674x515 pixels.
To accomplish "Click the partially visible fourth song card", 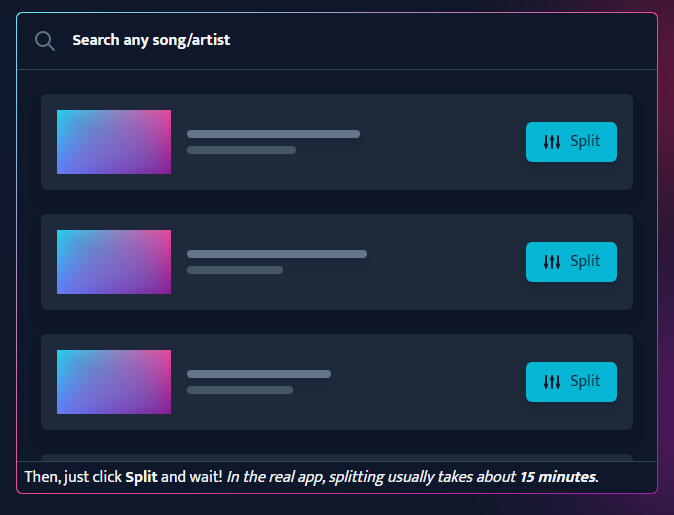I will [336, 457].
